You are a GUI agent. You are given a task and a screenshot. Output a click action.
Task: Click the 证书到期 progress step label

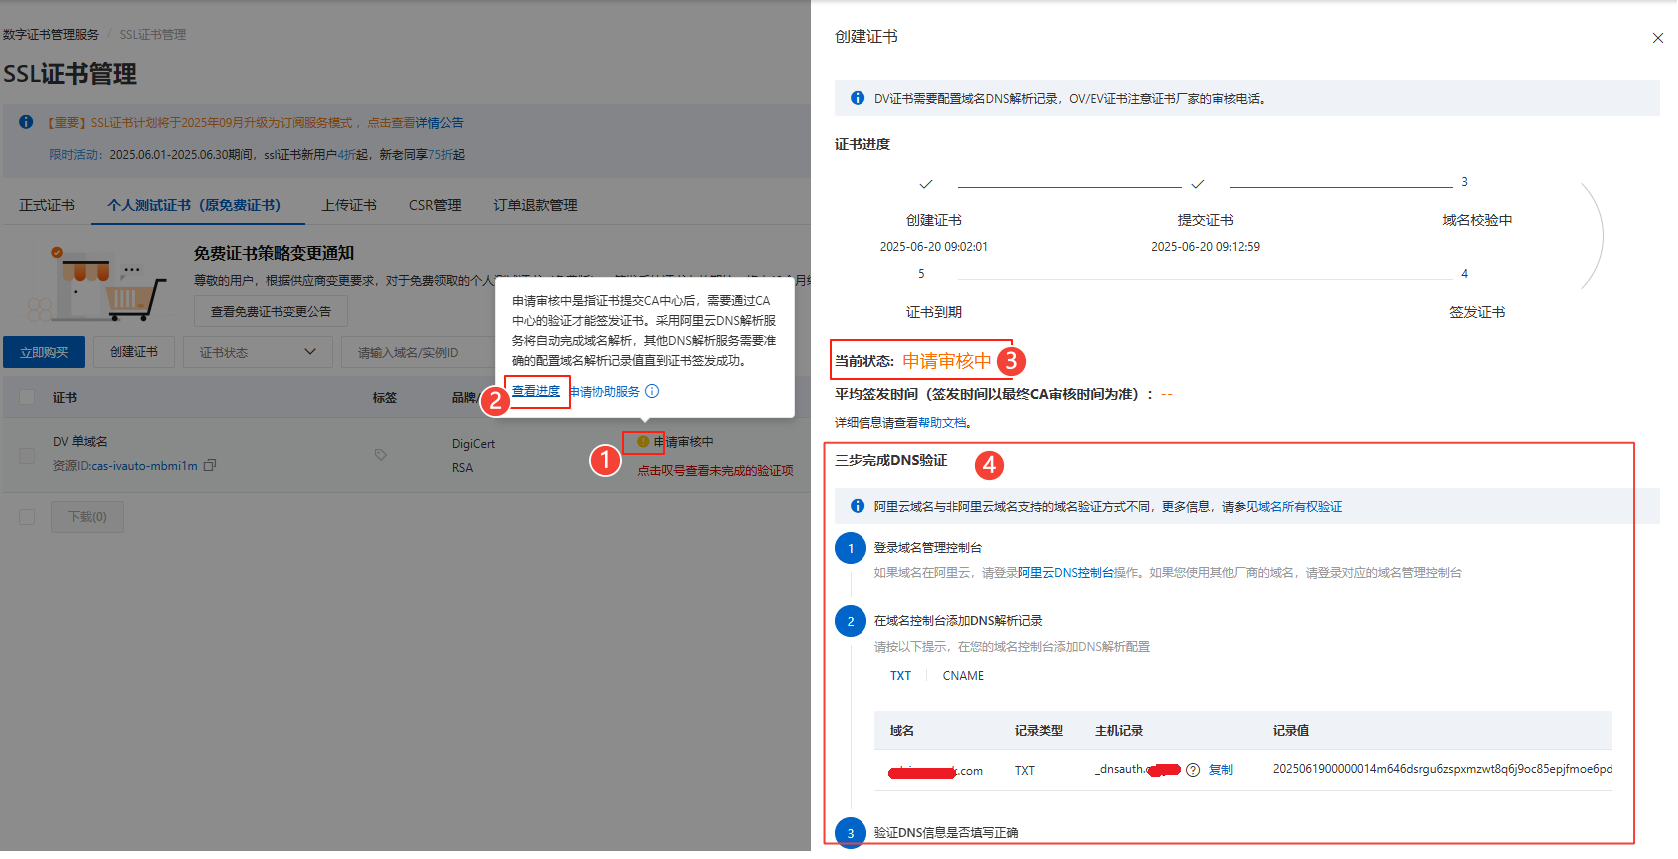934,312
